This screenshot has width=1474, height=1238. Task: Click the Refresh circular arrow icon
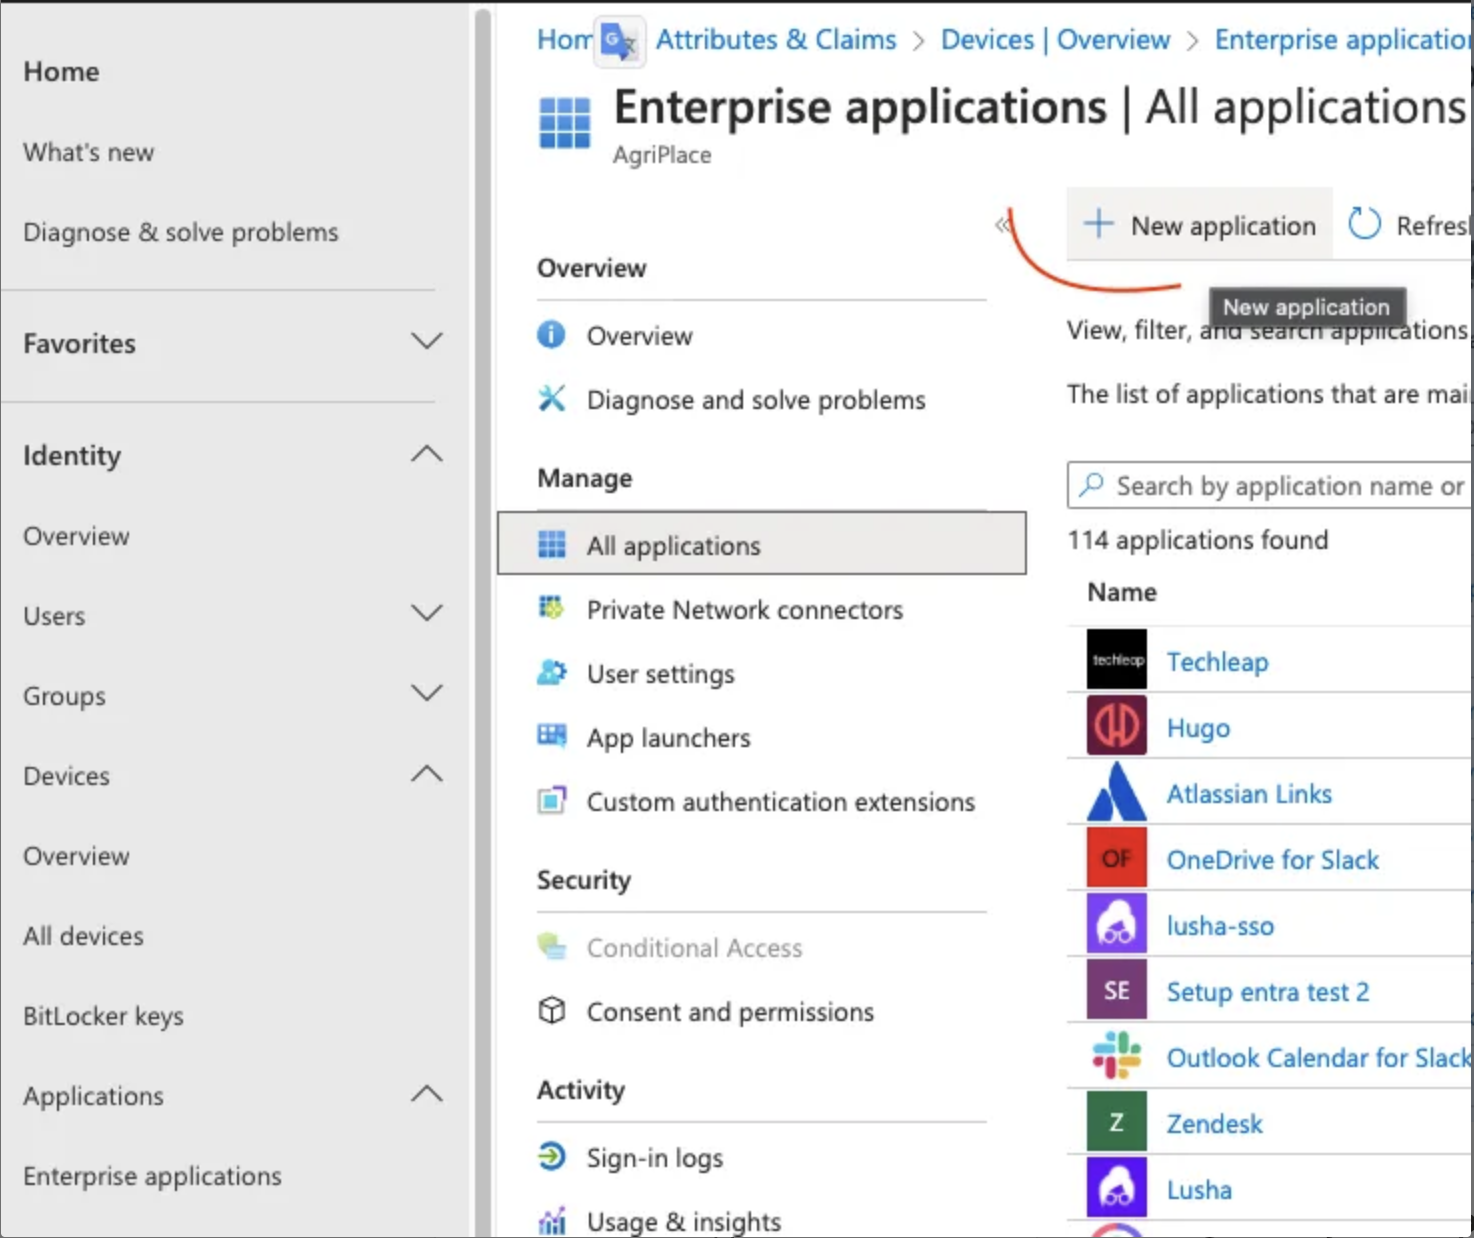click(1364, 224)
